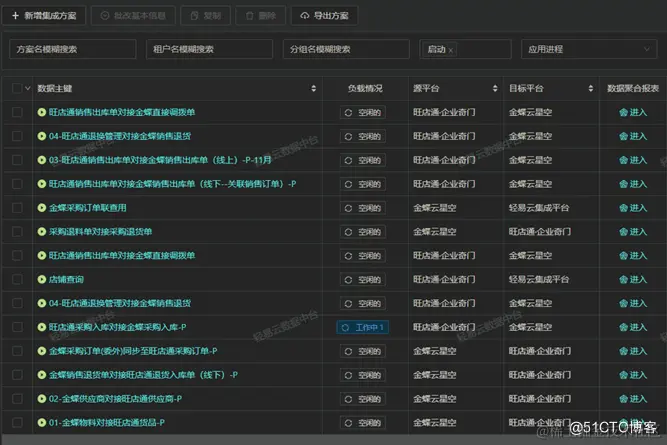Image resolution: width=667 pixels, height=445 pixels.
Task: Click green status icon of 02-金蝶供应商对接旺店通供应商-P
Action: pos(42,399)
